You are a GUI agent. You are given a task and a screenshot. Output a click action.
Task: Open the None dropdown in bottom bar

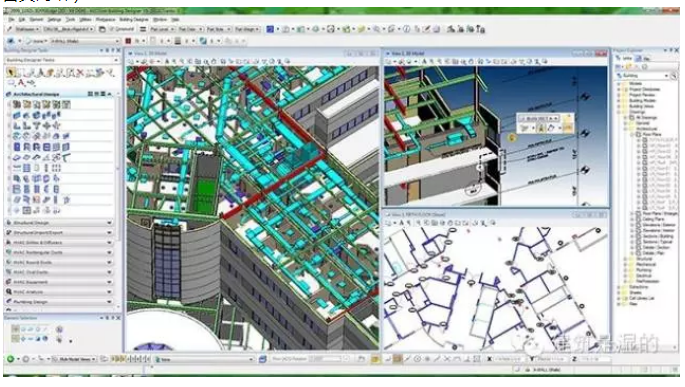[204, 359]
